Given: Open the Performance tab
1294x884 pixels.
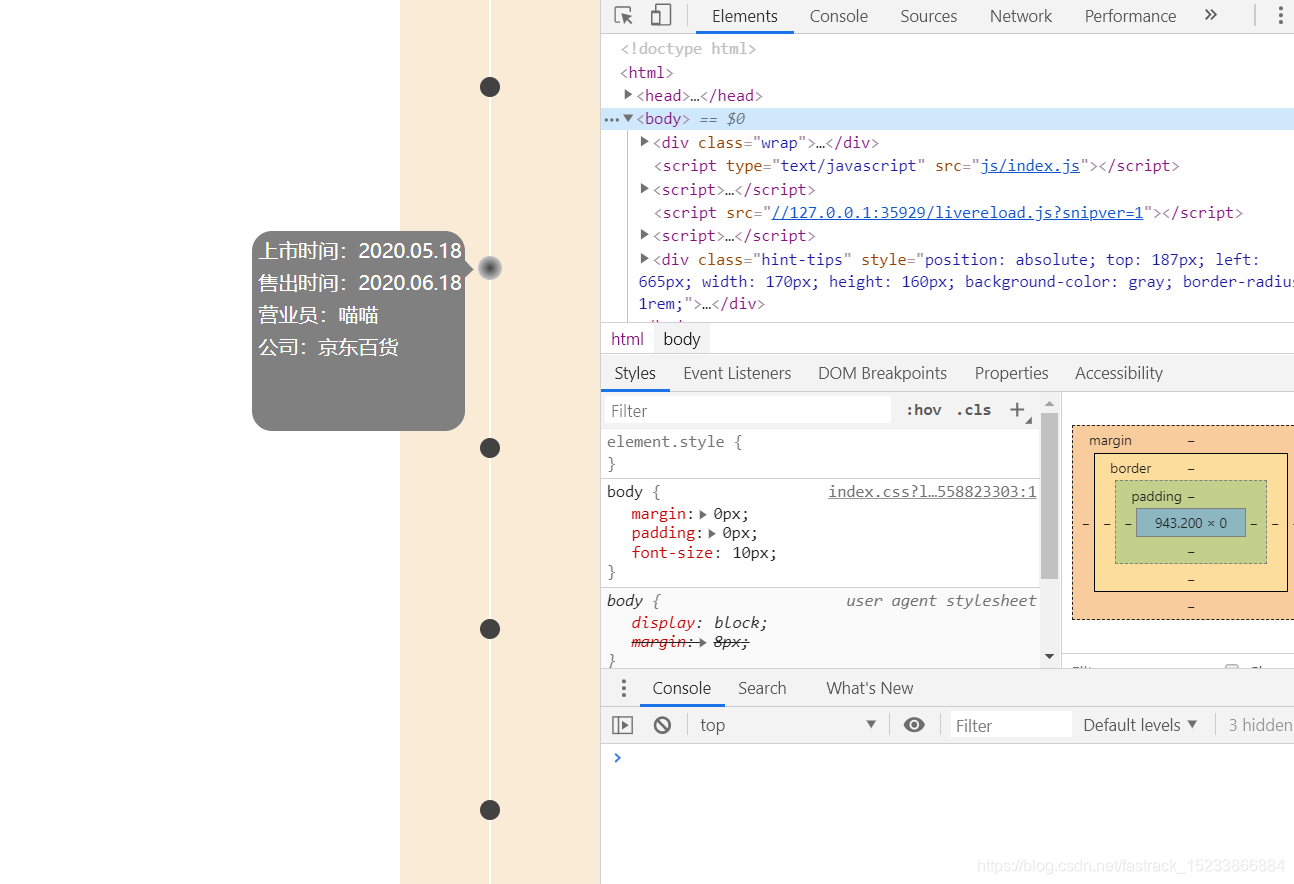Looking at the screenshot, I should pos(1130,16).
